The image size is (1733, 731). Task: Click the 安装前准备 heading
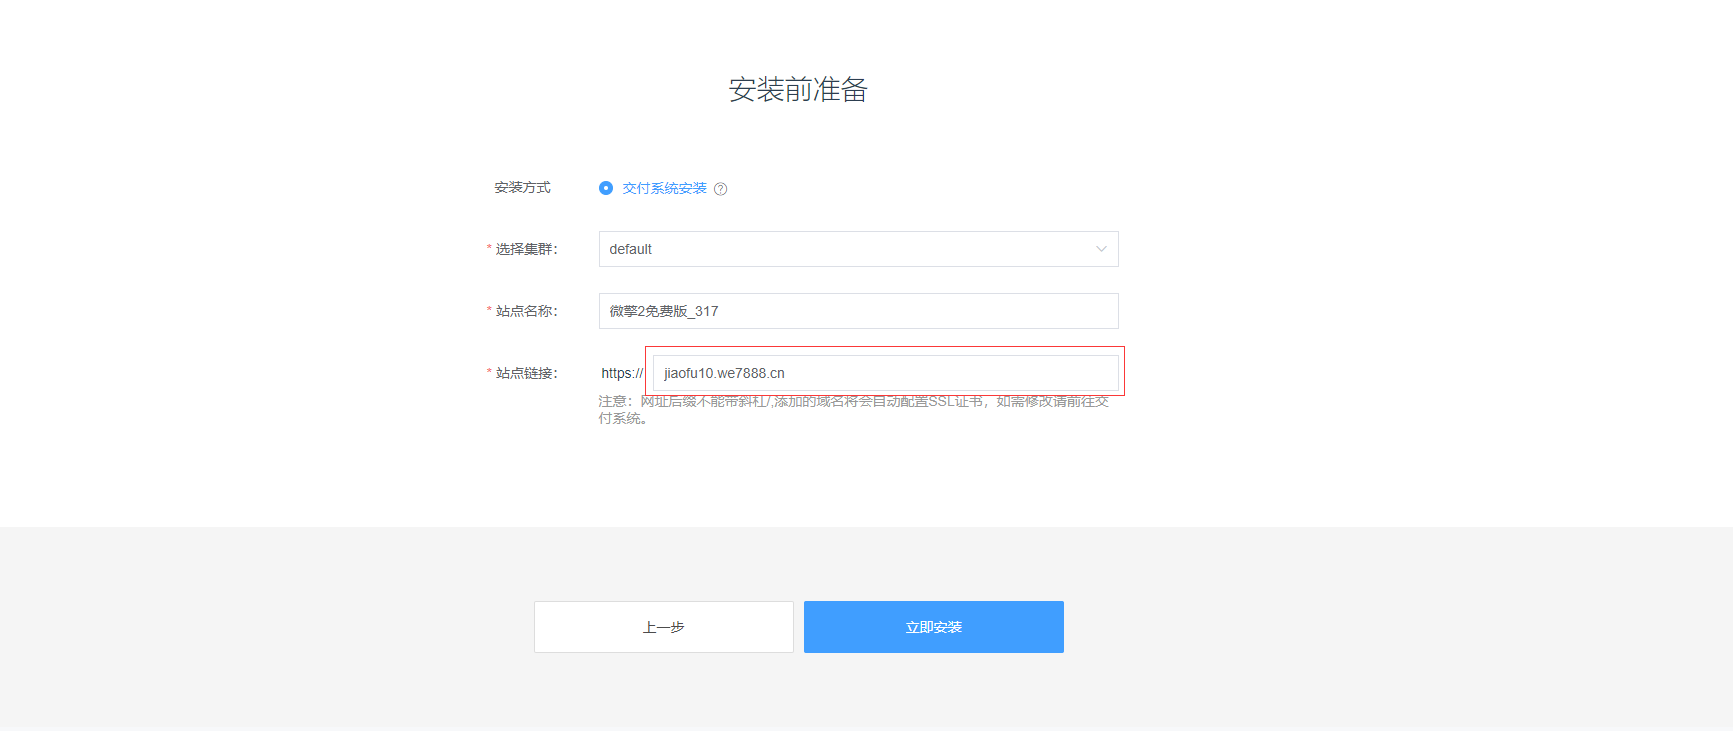click(798, 90)
